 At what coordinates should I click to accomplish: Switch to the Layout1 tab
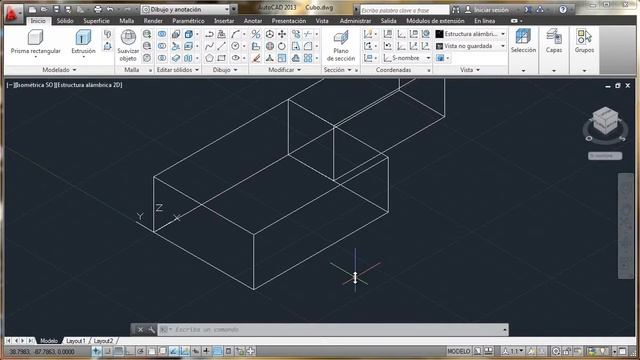[76, 340]
